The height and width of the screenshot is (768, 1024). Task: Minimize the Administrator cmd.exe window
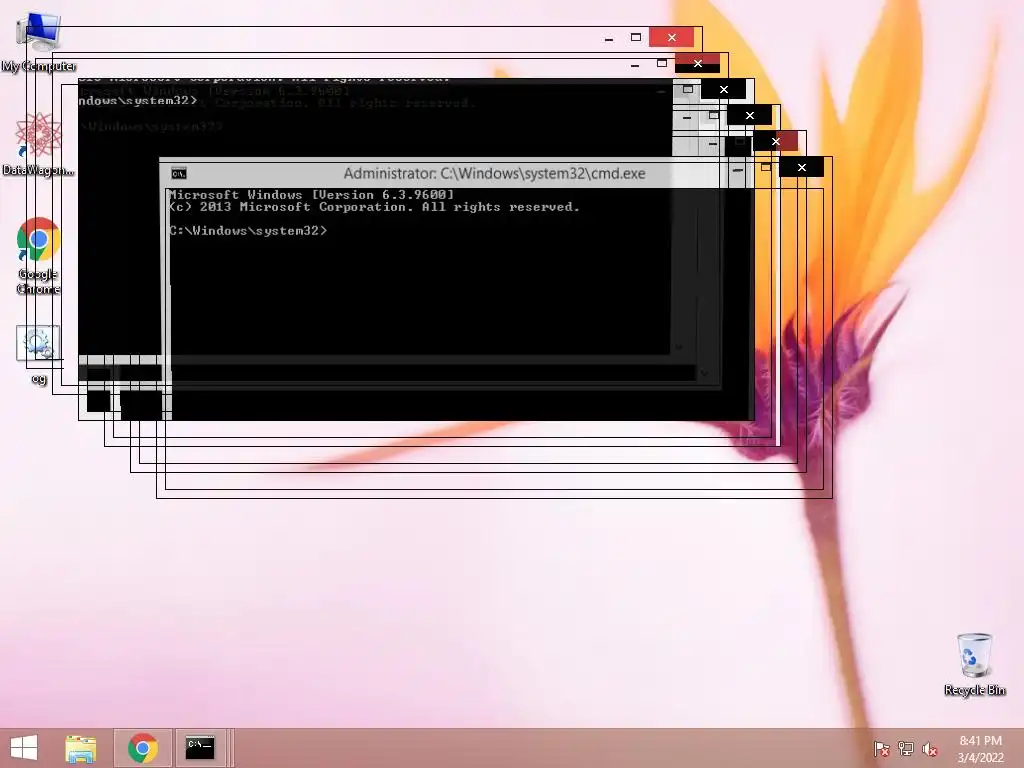(738, 169)
